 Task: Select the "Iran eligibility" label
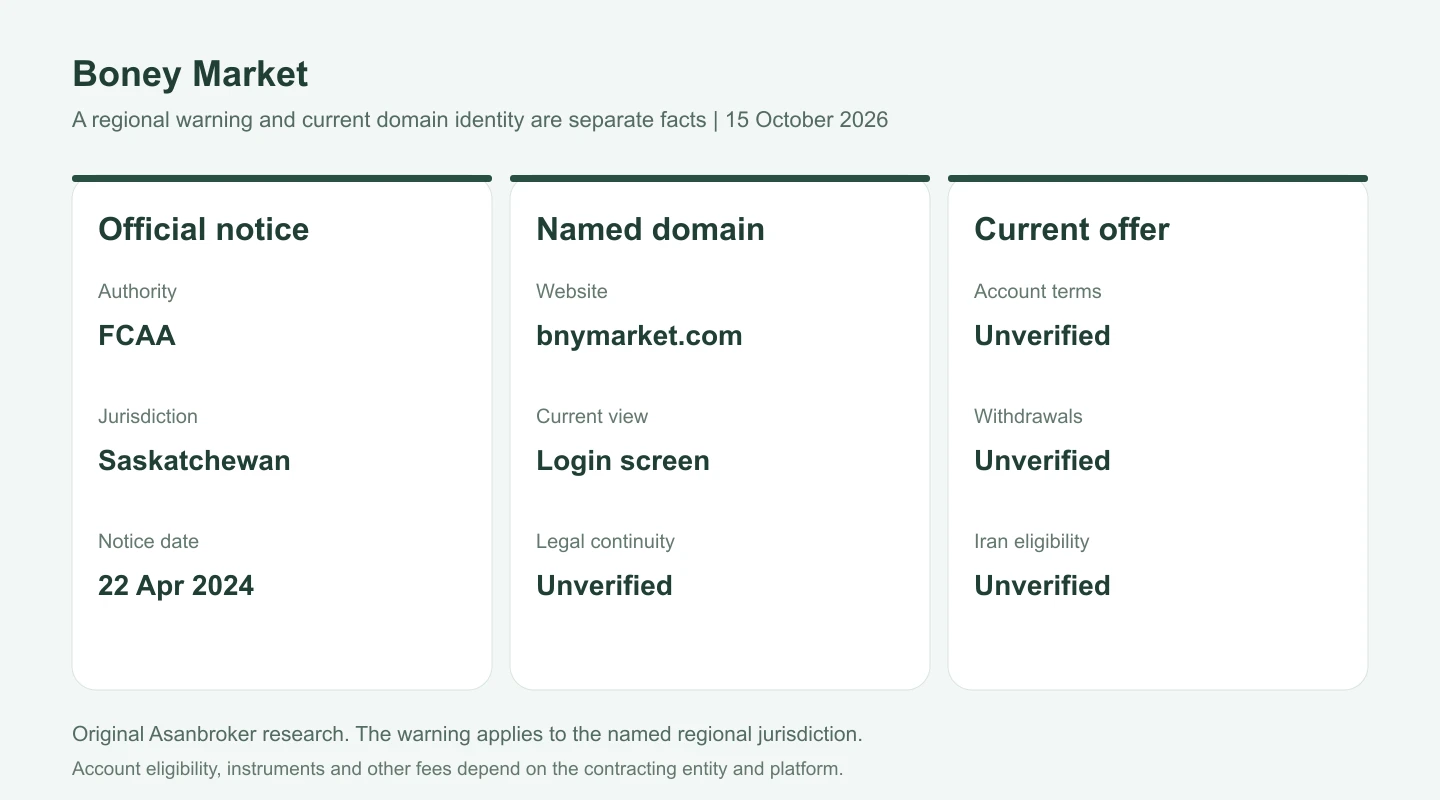[x=1032, y=541]
